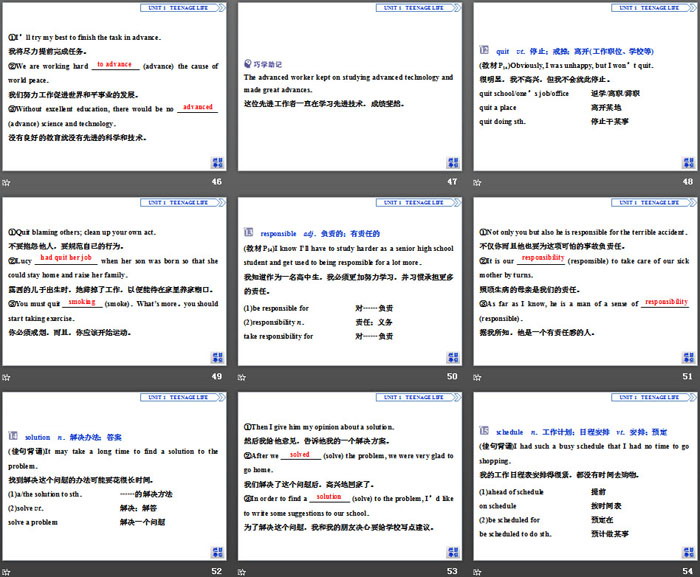Screen dimensions: 700x577
Task: Click the blue corner icon on slide 50
Action: pyautogui.click(x=453, y=357)
